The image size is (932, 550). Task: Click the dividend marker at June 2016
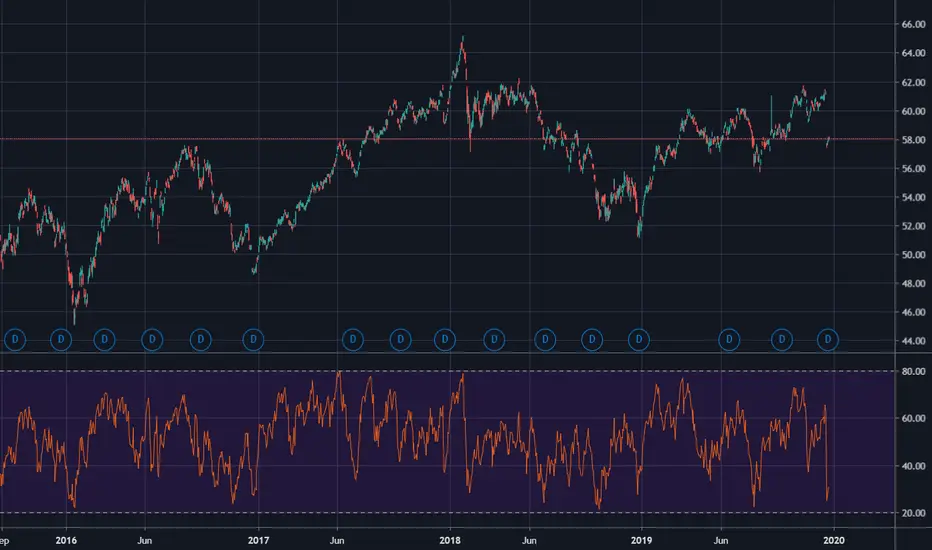click(x=152, y=340)
